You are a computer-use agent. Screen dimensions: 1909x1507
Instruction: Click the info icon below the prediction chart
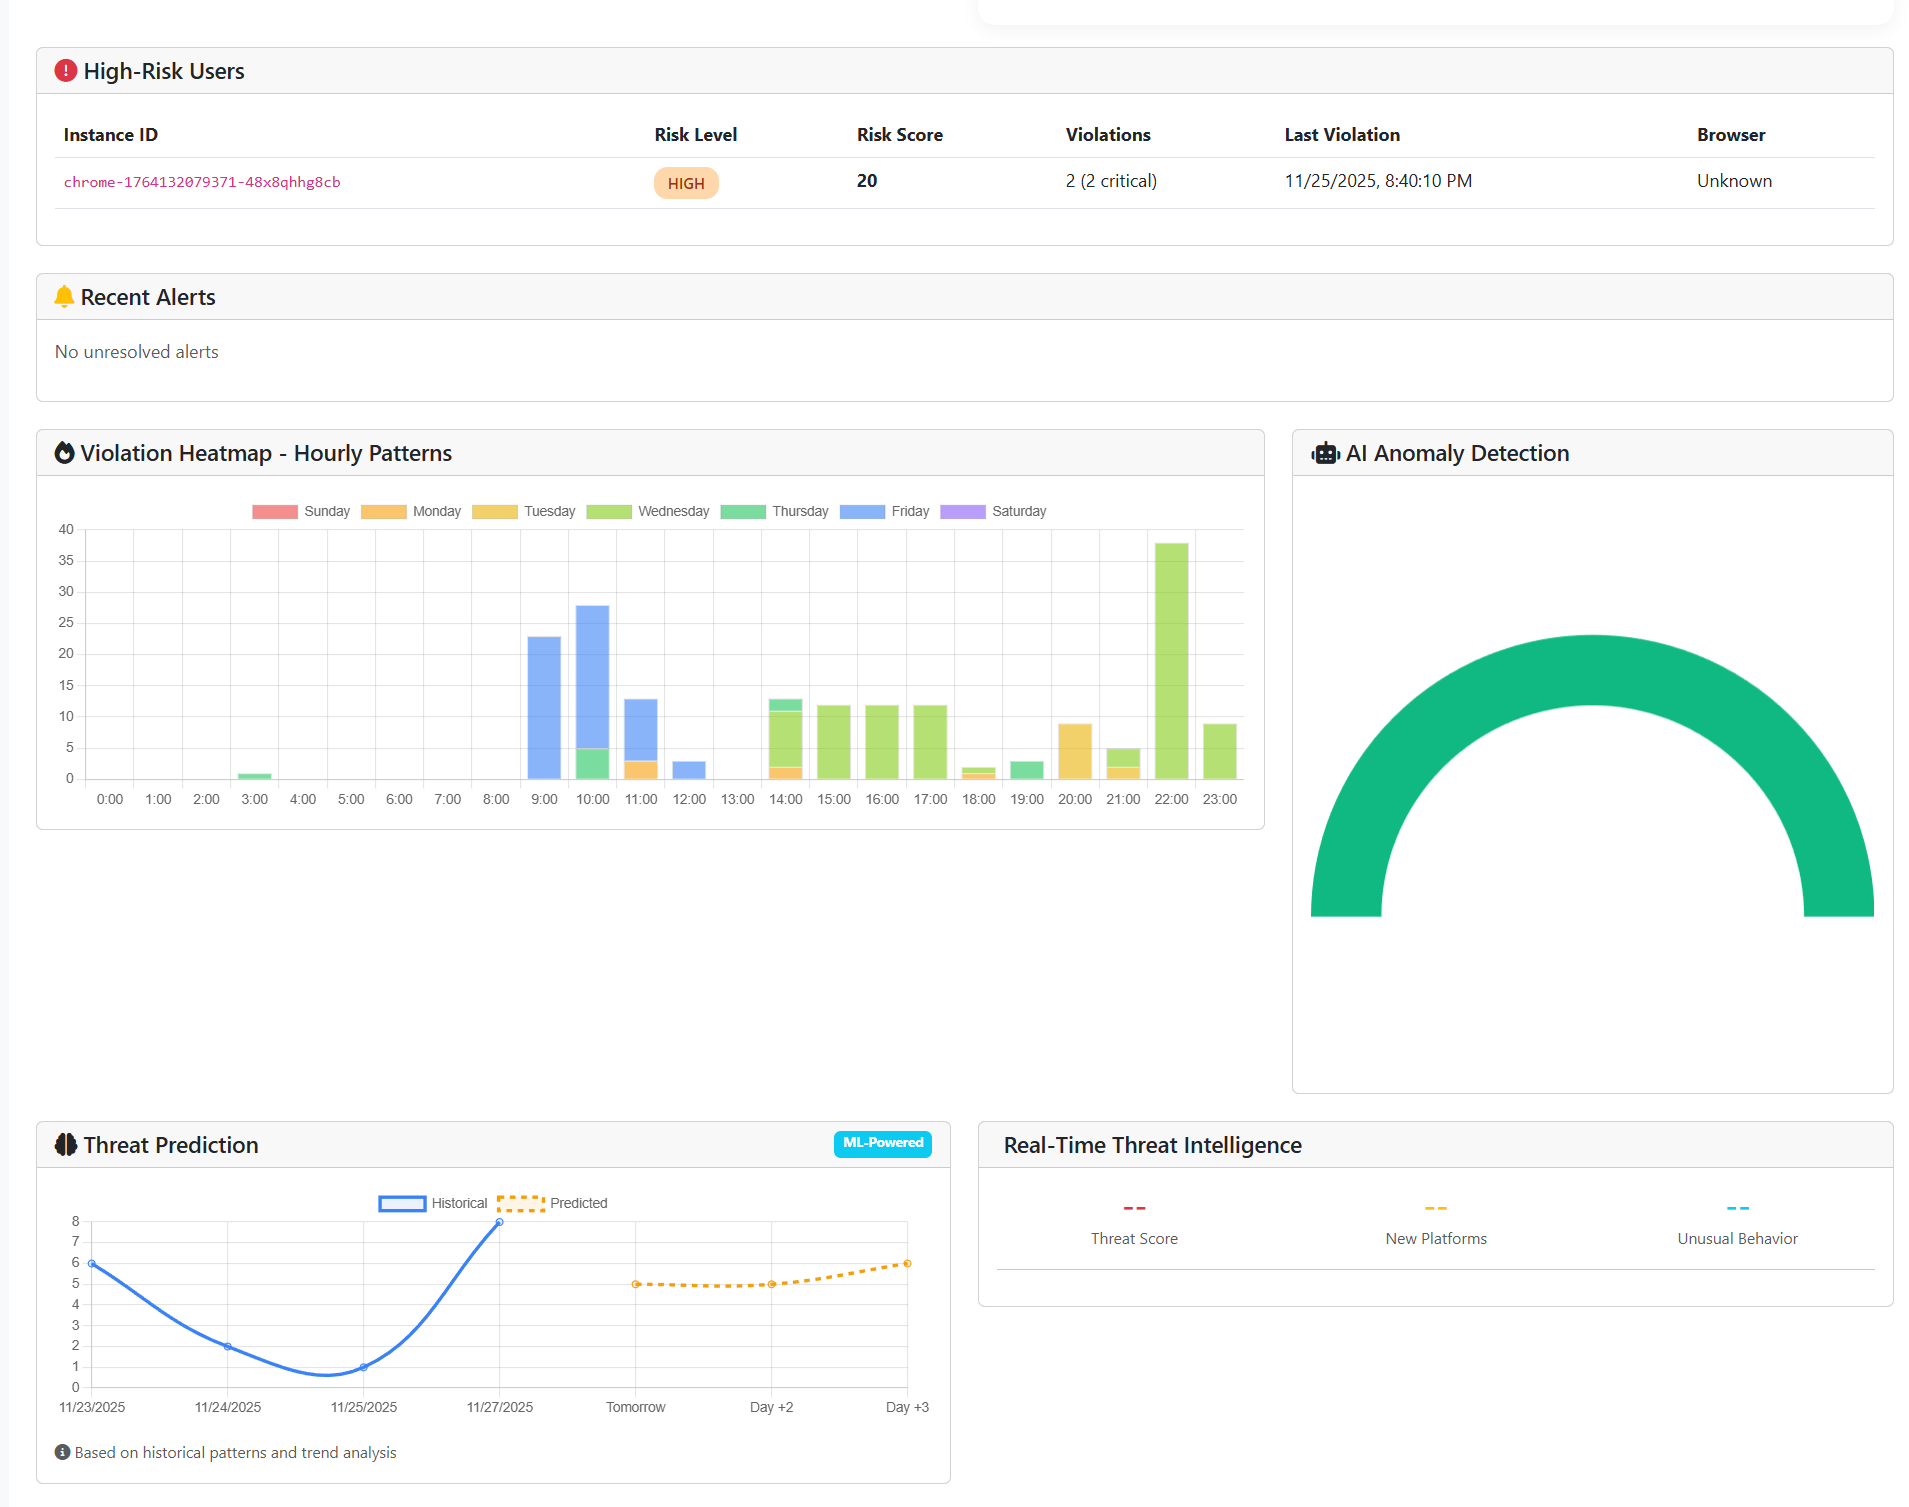[x=63, y=1452]
